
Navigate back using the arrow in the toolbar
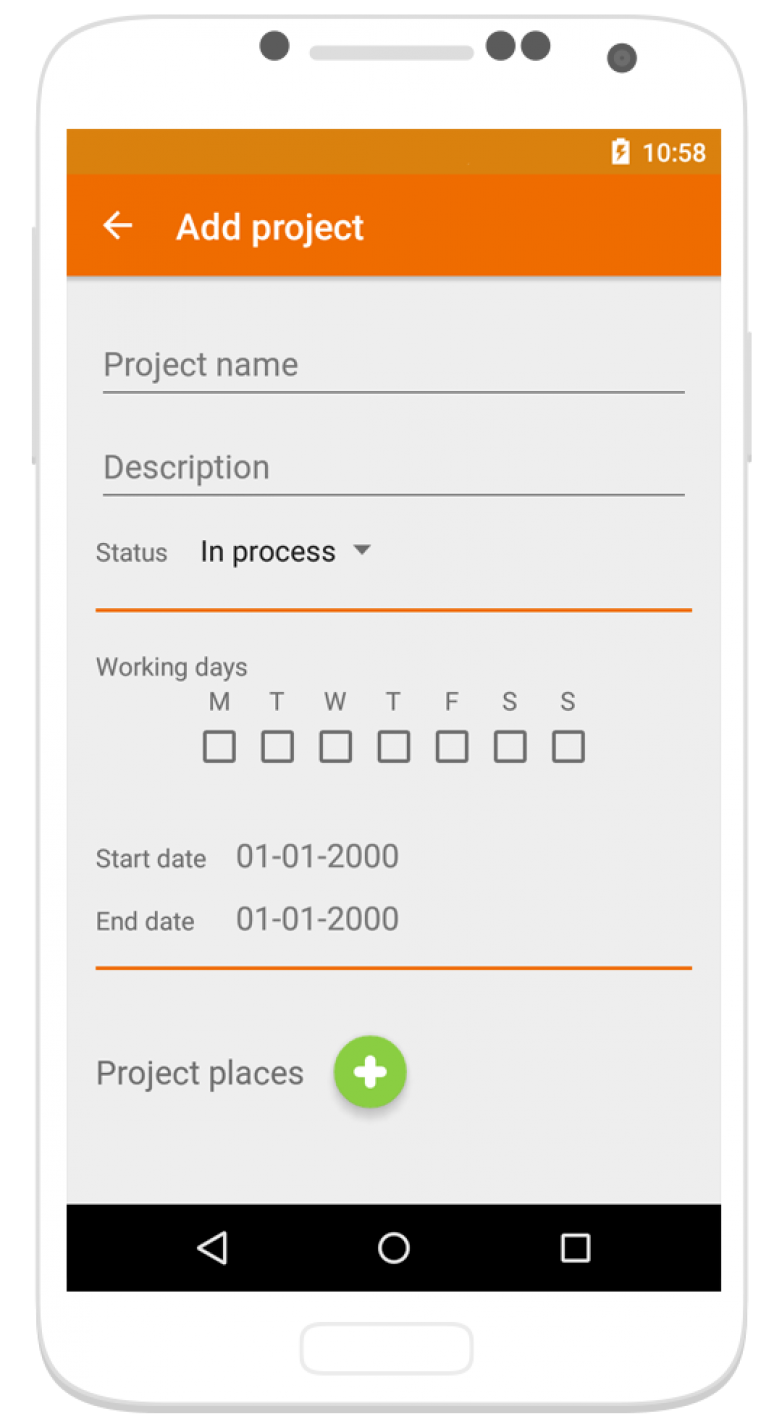click(x=117, y=225)
